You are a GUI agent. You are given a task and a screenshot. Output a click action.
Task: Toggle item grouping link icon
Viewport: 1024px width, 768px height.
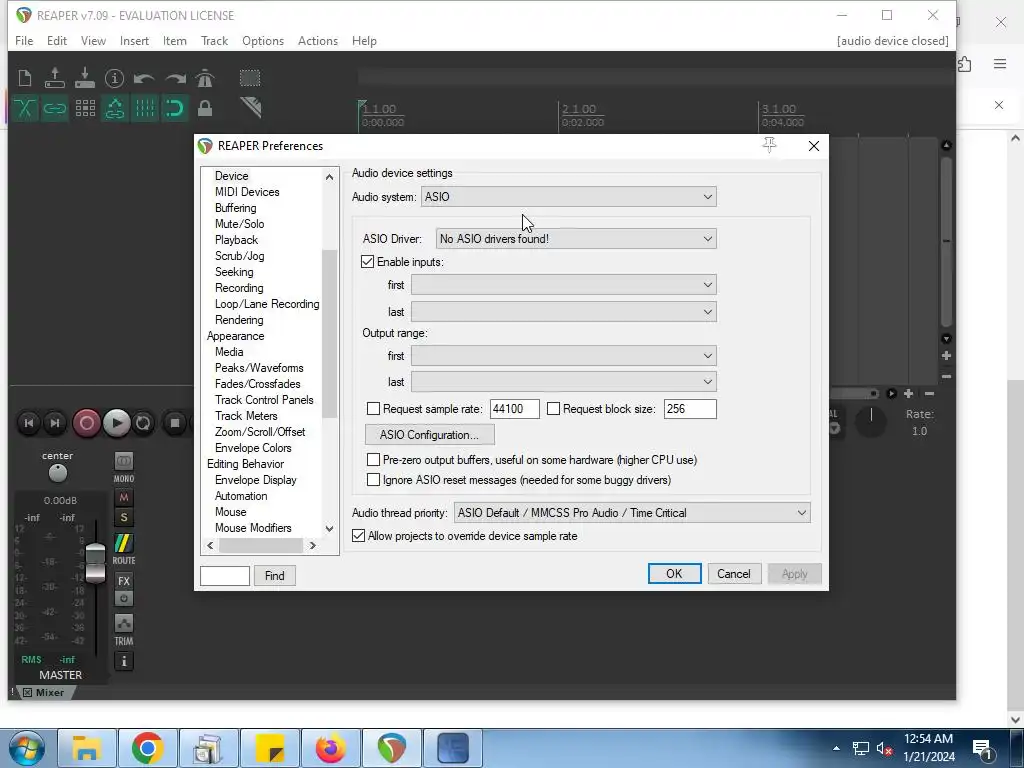[55, 108]
